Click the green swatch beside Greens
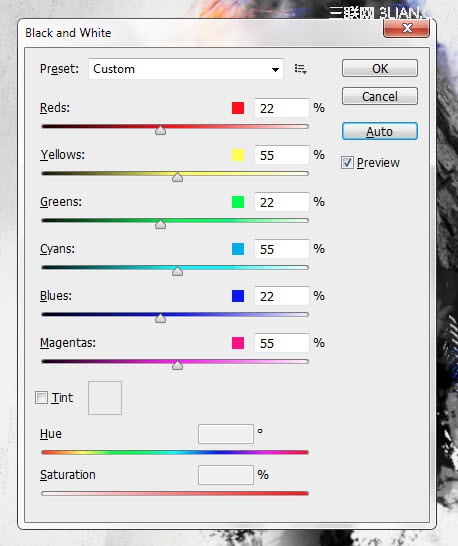The image size is (458, 546). [x=238, y=202]
